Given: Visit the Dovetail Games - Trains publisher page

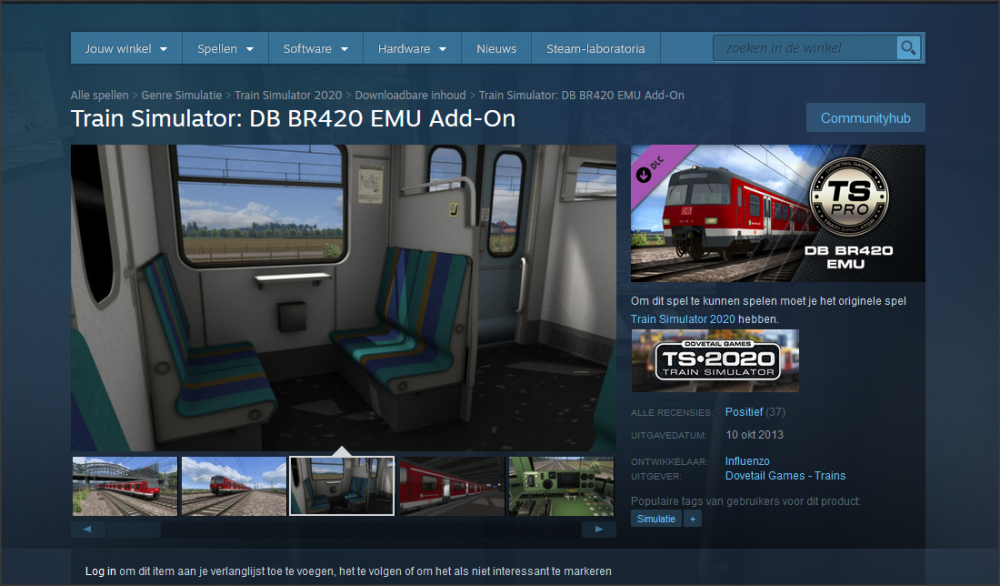Looking at the screenshot, I should 785,475.
